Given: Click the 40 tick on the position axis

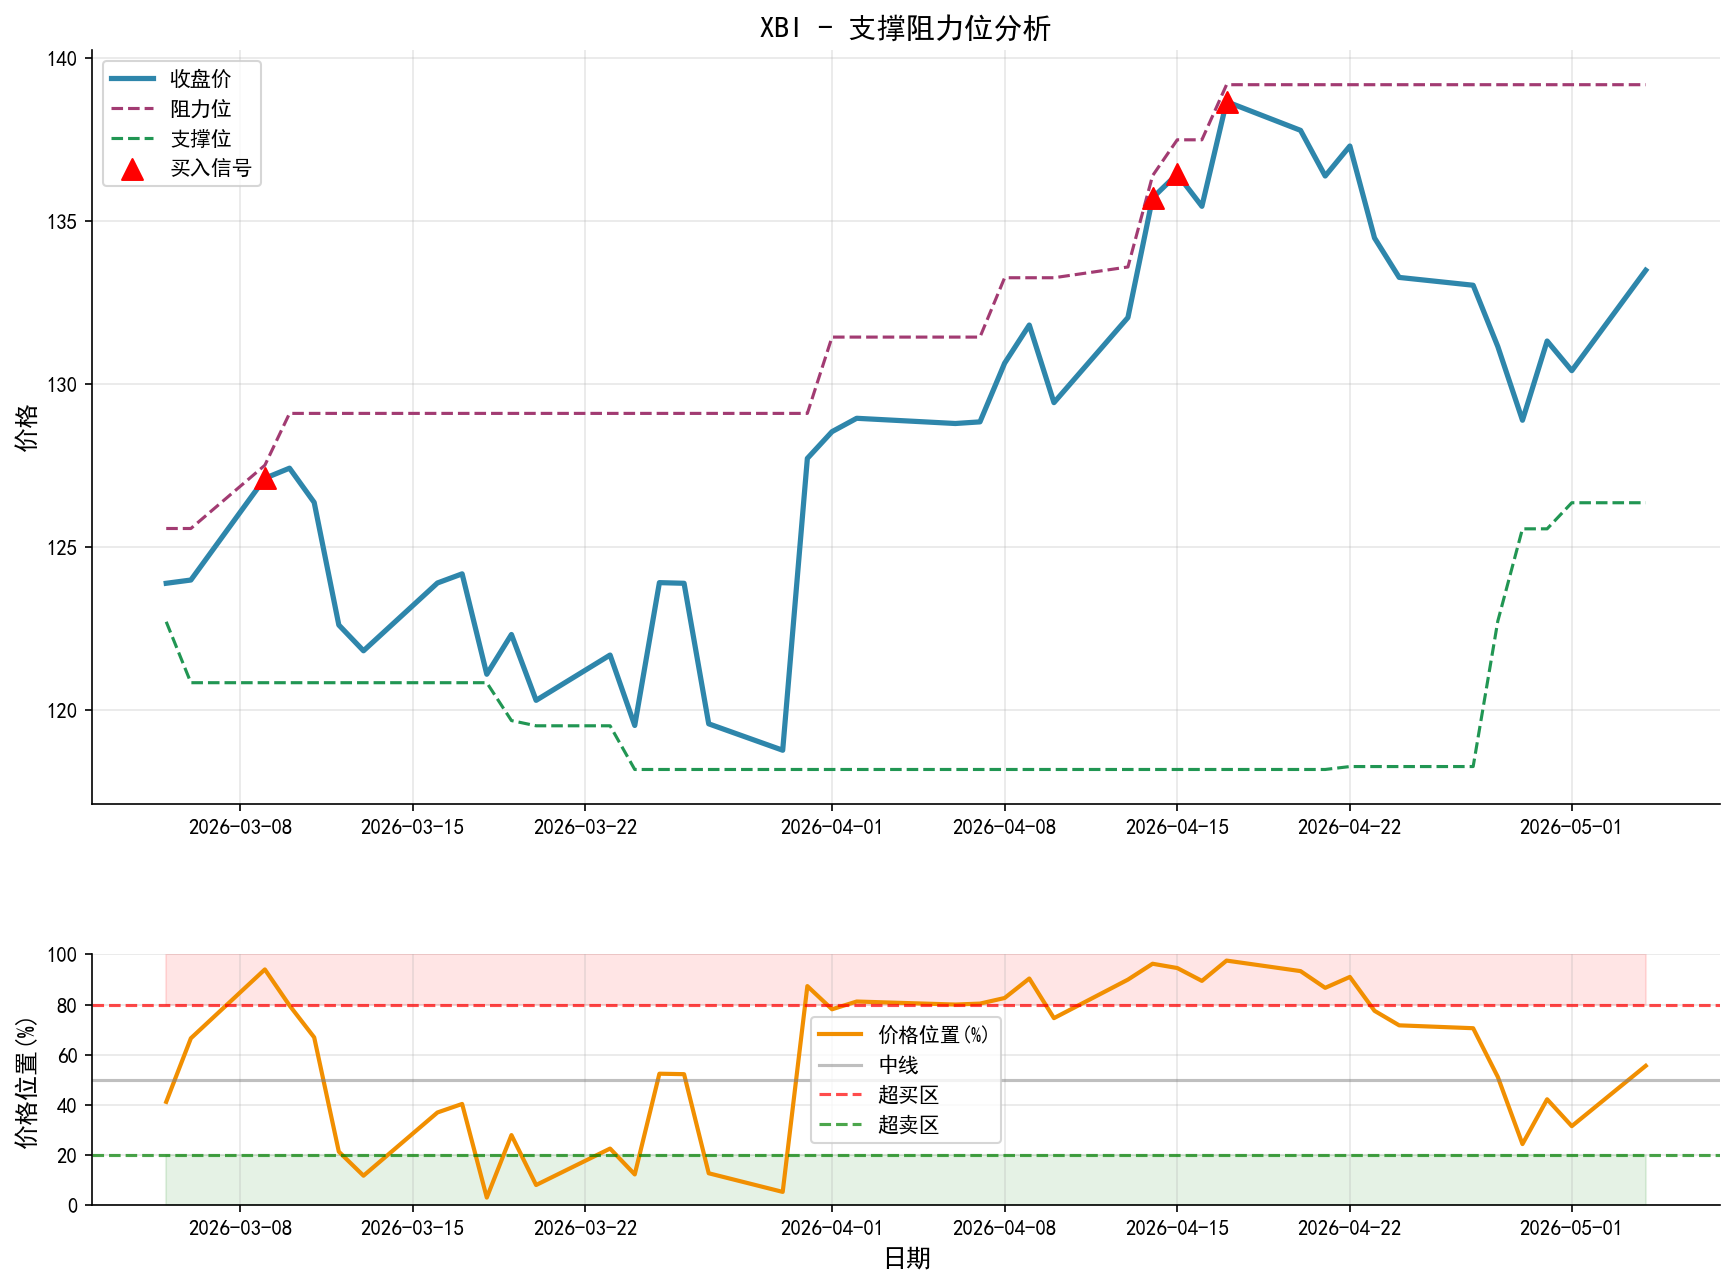Looking at the screenshot, I should [x=67, y=1106].
